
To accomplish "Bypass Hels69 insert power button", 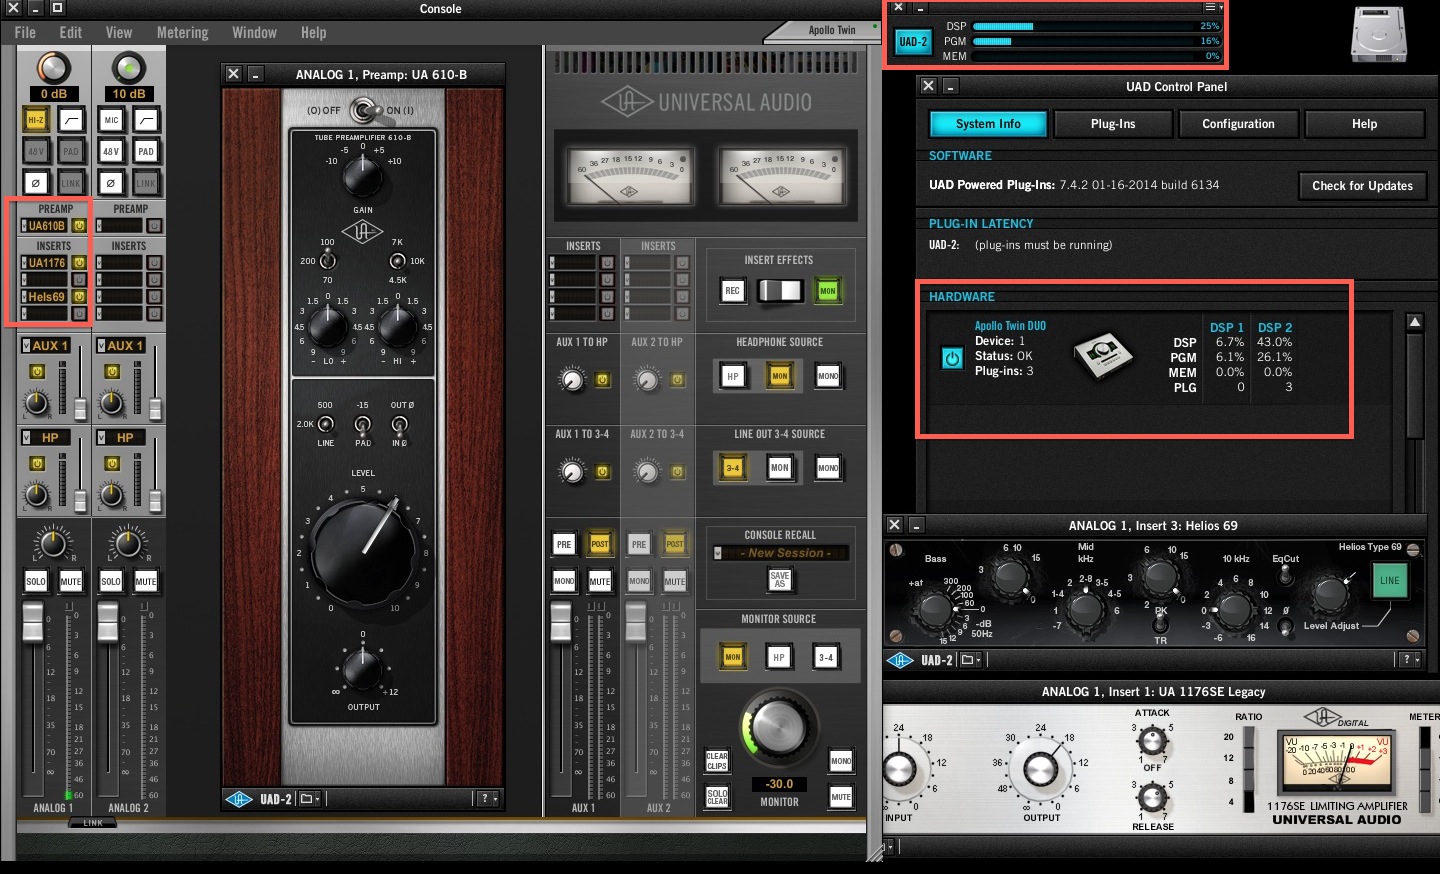I will coord(79,297).
